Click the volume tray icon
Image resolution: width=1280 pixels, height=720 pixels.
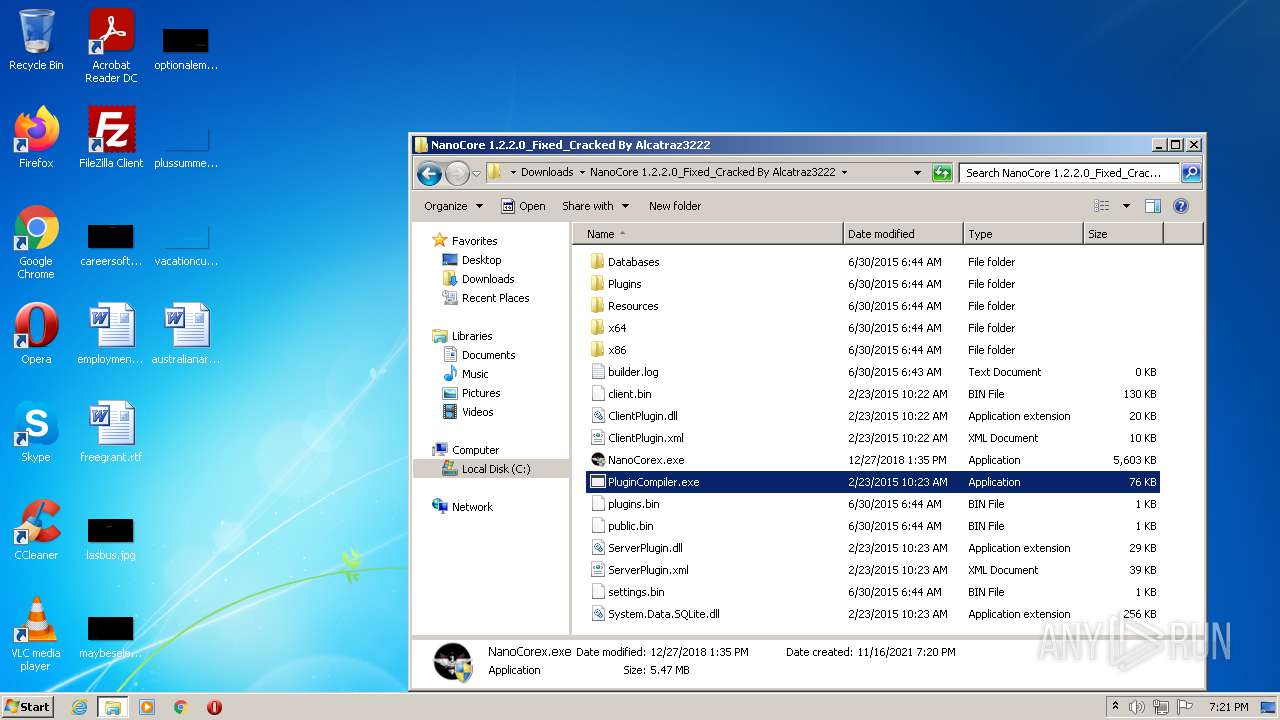pyautogui.click(x=1137, y=707)
